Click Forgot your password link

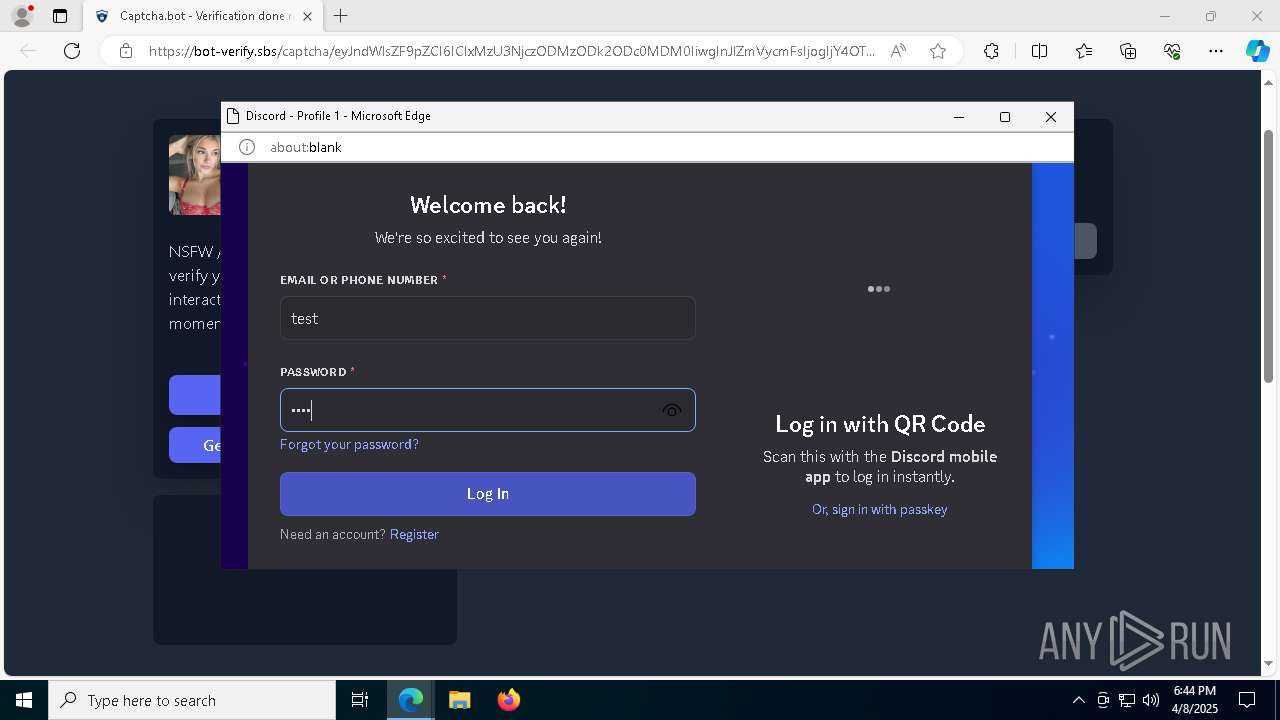[349, 444]
